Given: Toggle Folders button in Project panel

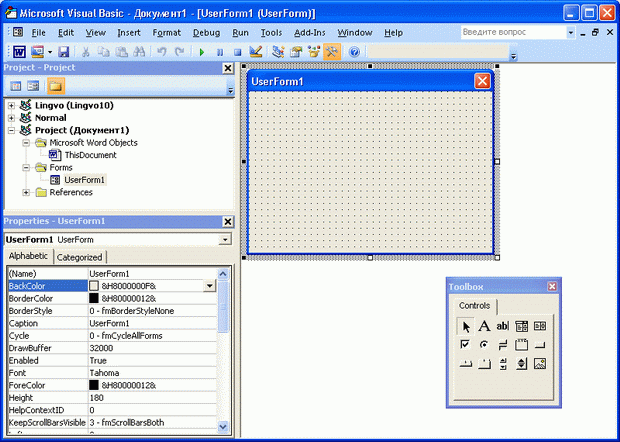Looking at the screenshot, I should (56, 86).
